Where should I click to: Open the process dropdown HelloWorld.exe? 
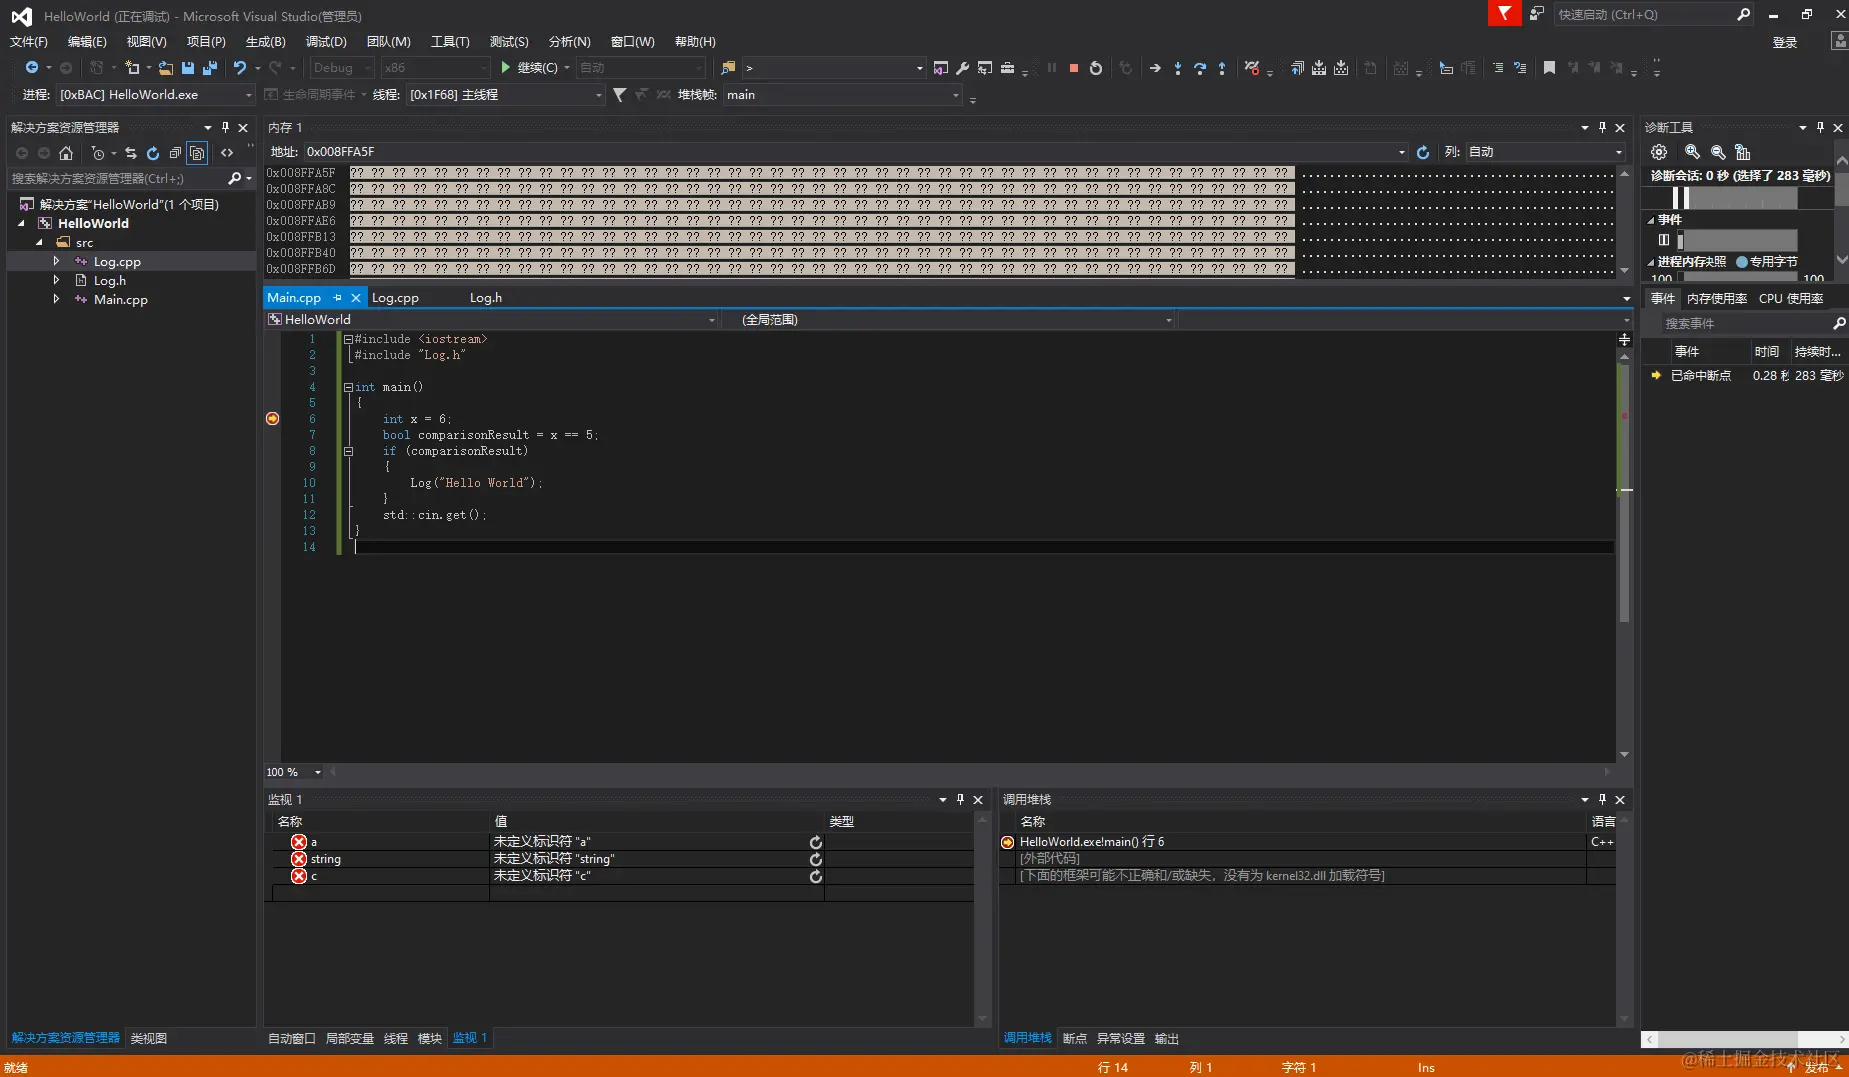pos(156,95)
